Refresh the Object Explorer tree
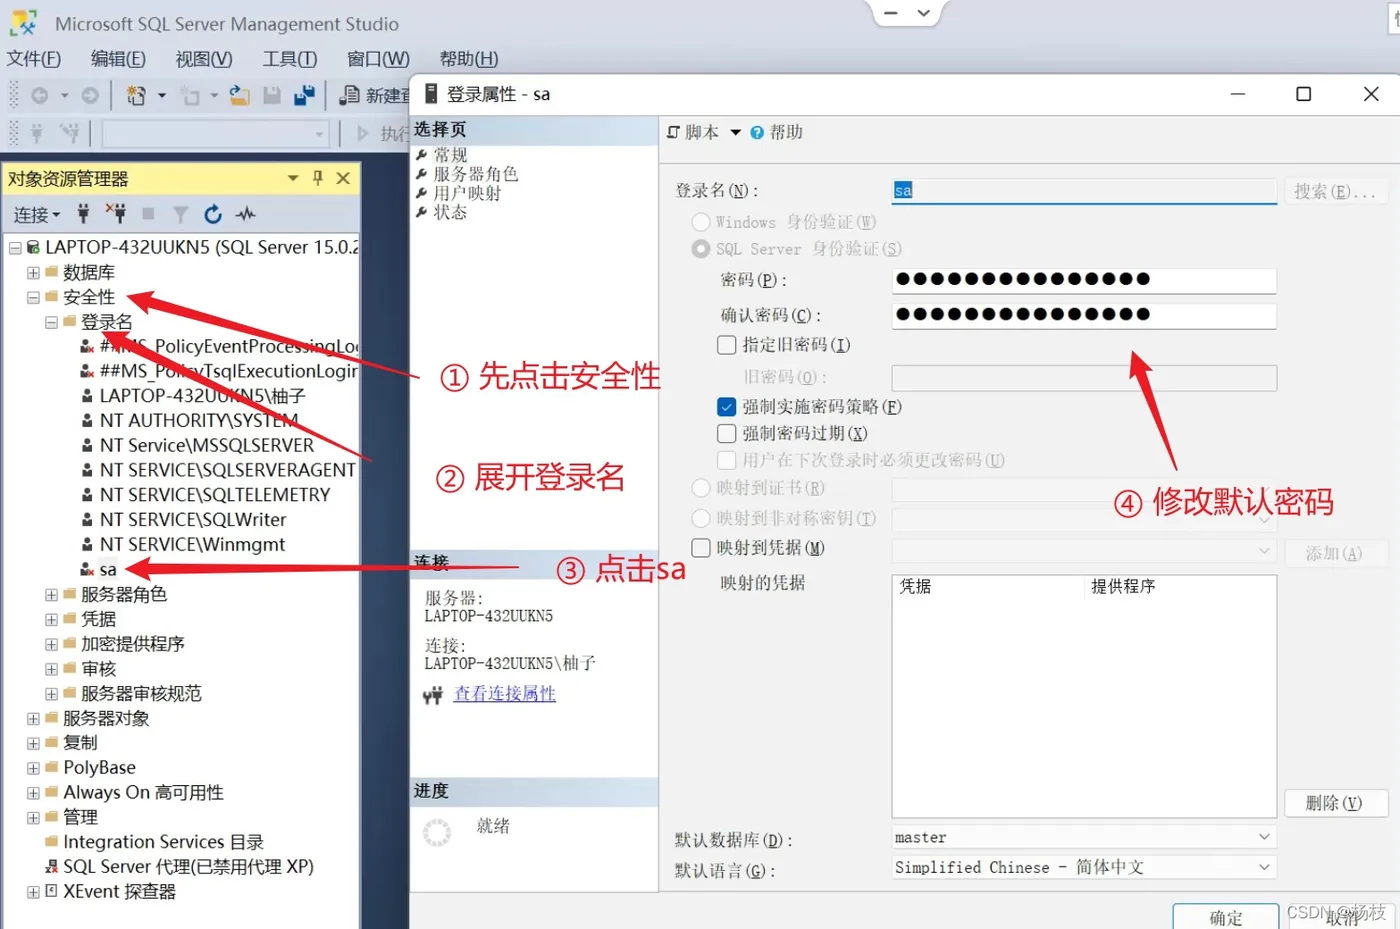 pos(212,214)
